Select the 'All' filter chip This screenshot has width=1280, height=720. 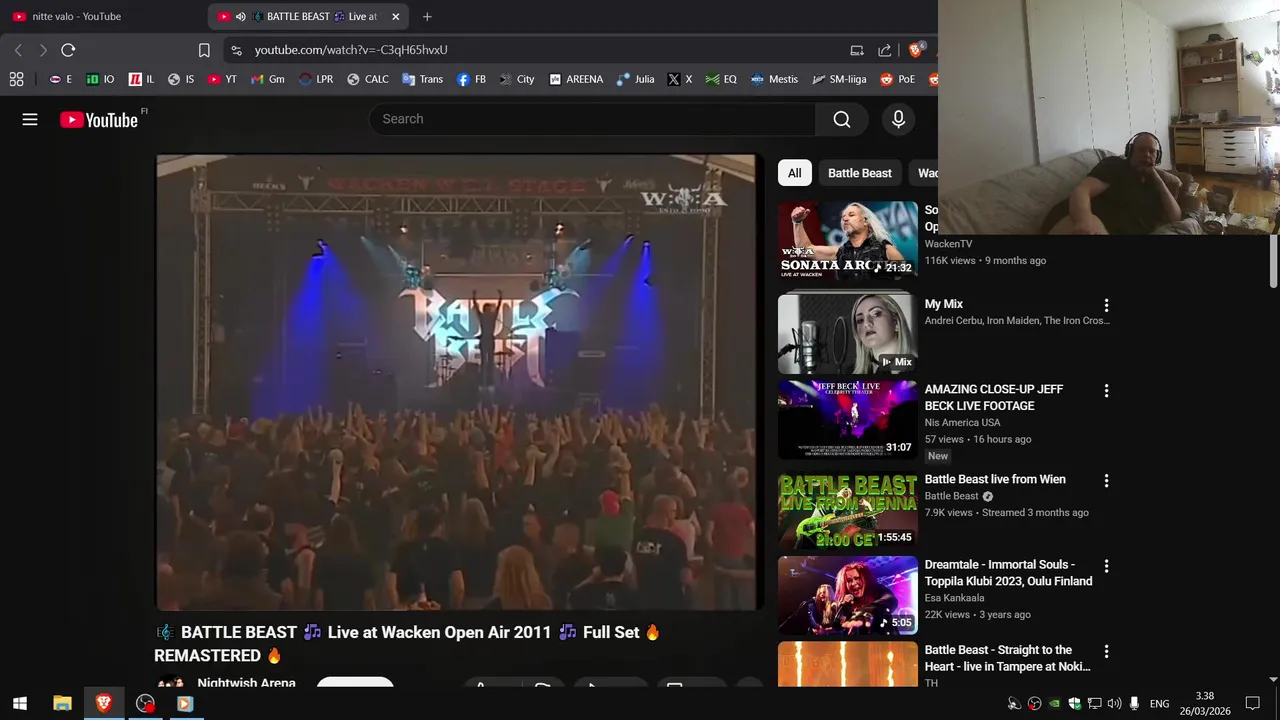coord(794,173)
